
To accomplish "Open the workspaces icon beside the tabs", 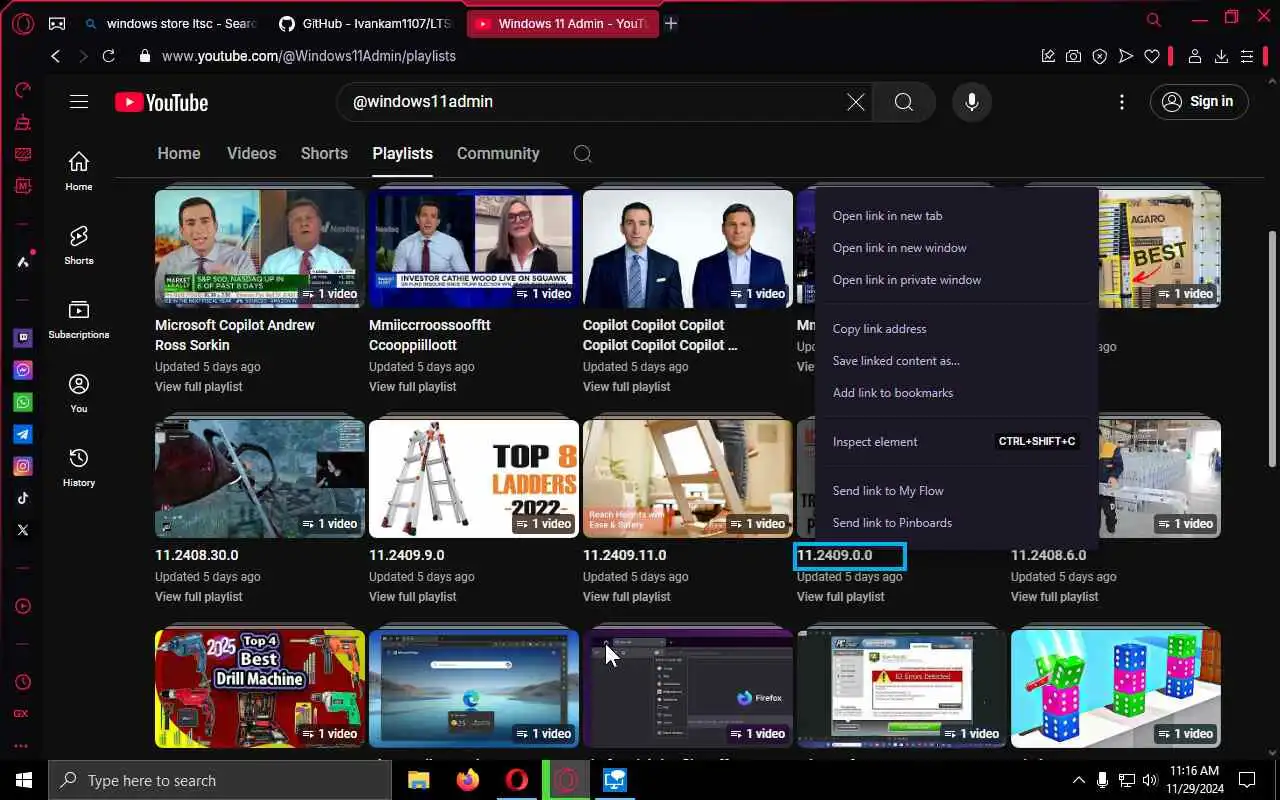I will (x=57, y=23).
